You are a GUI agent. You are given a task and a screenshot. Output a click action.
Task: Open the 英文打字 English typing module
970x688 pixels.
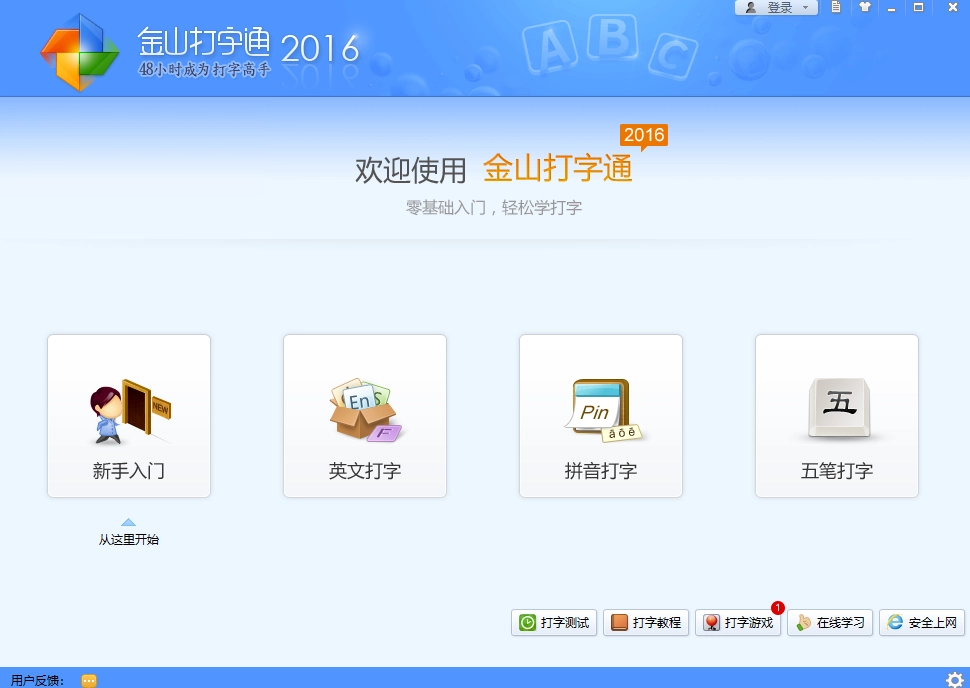[365, 416]
